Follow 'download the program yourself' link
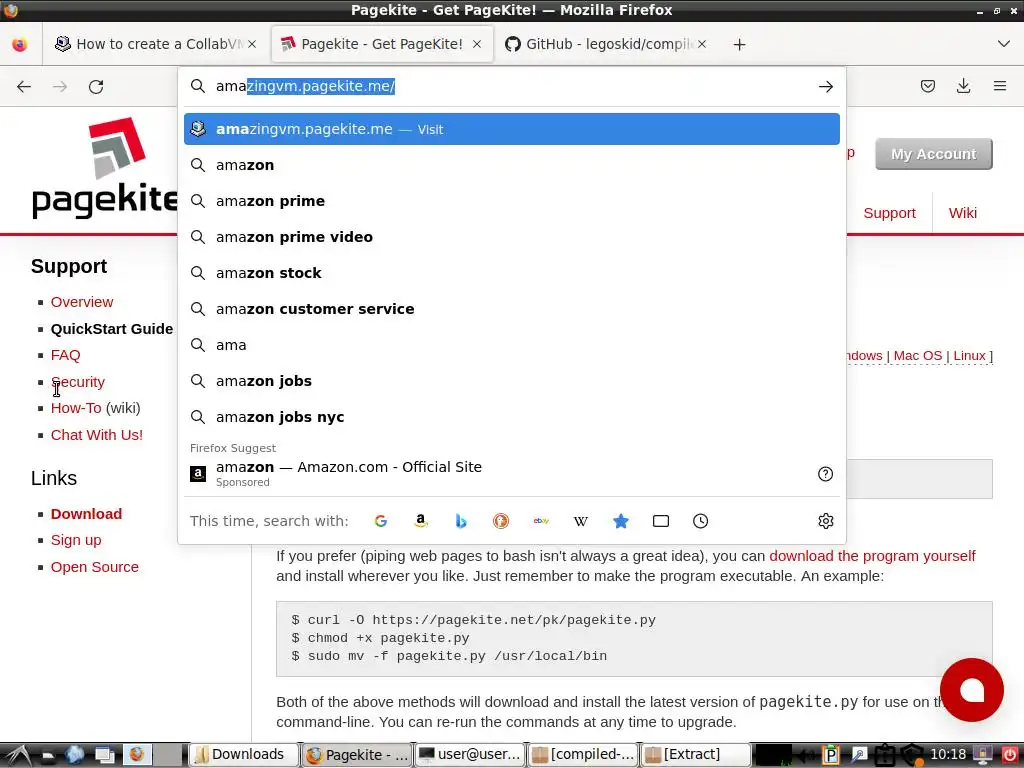1024x768 pixels. click(x=872, y=556)
